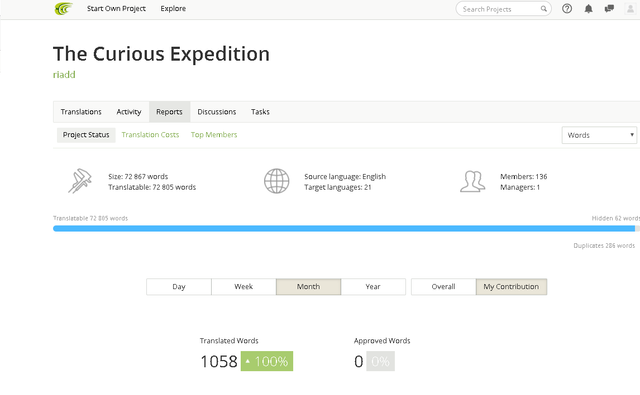Click the search magnifier icon
Screen dimensions: 640x395
click(544, 9)
